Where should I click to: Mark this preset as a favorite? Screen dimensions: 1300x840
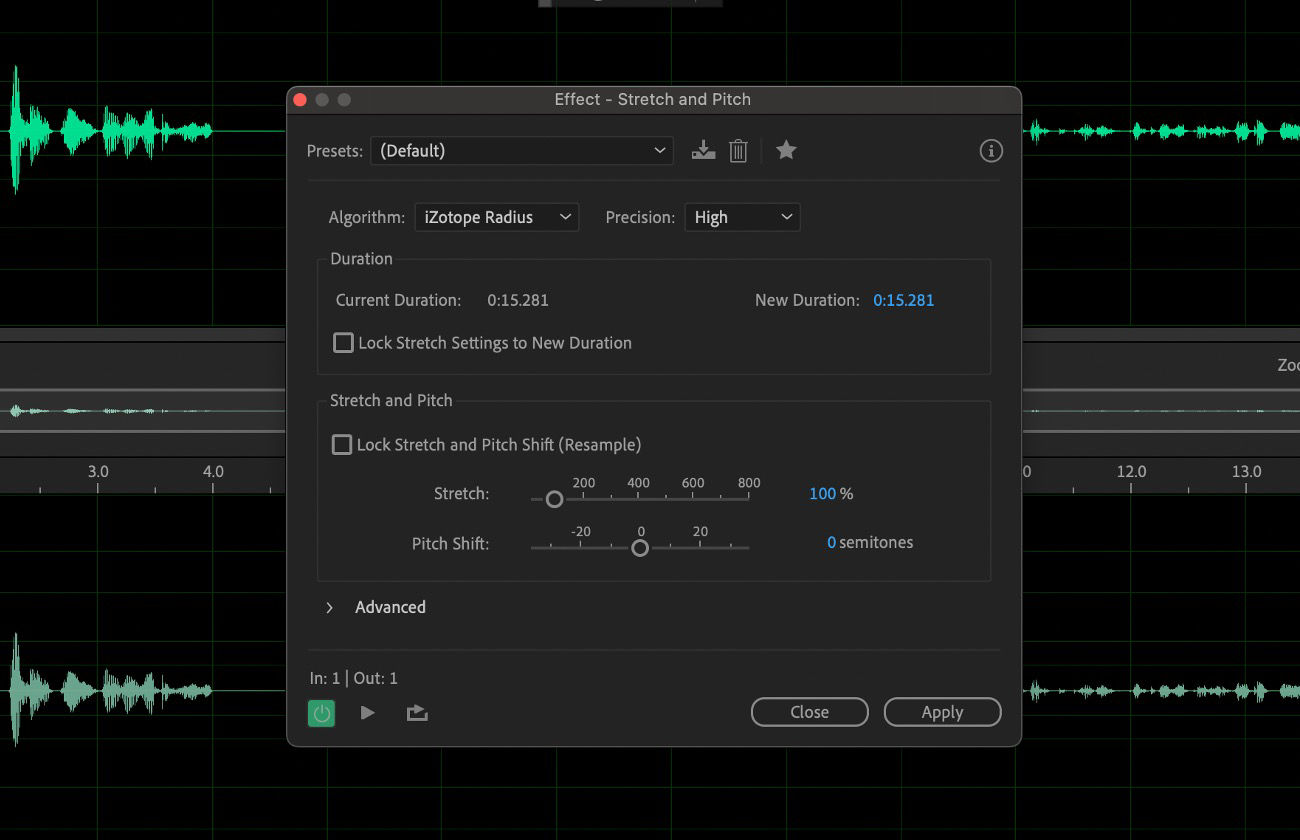click(786, 150)
